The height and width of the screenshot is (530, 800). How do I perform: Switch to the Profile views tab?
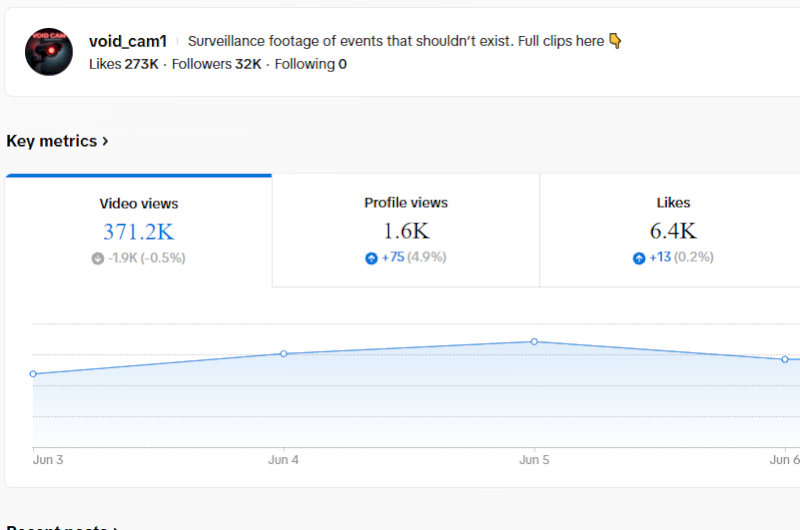(x=406, y=231)
